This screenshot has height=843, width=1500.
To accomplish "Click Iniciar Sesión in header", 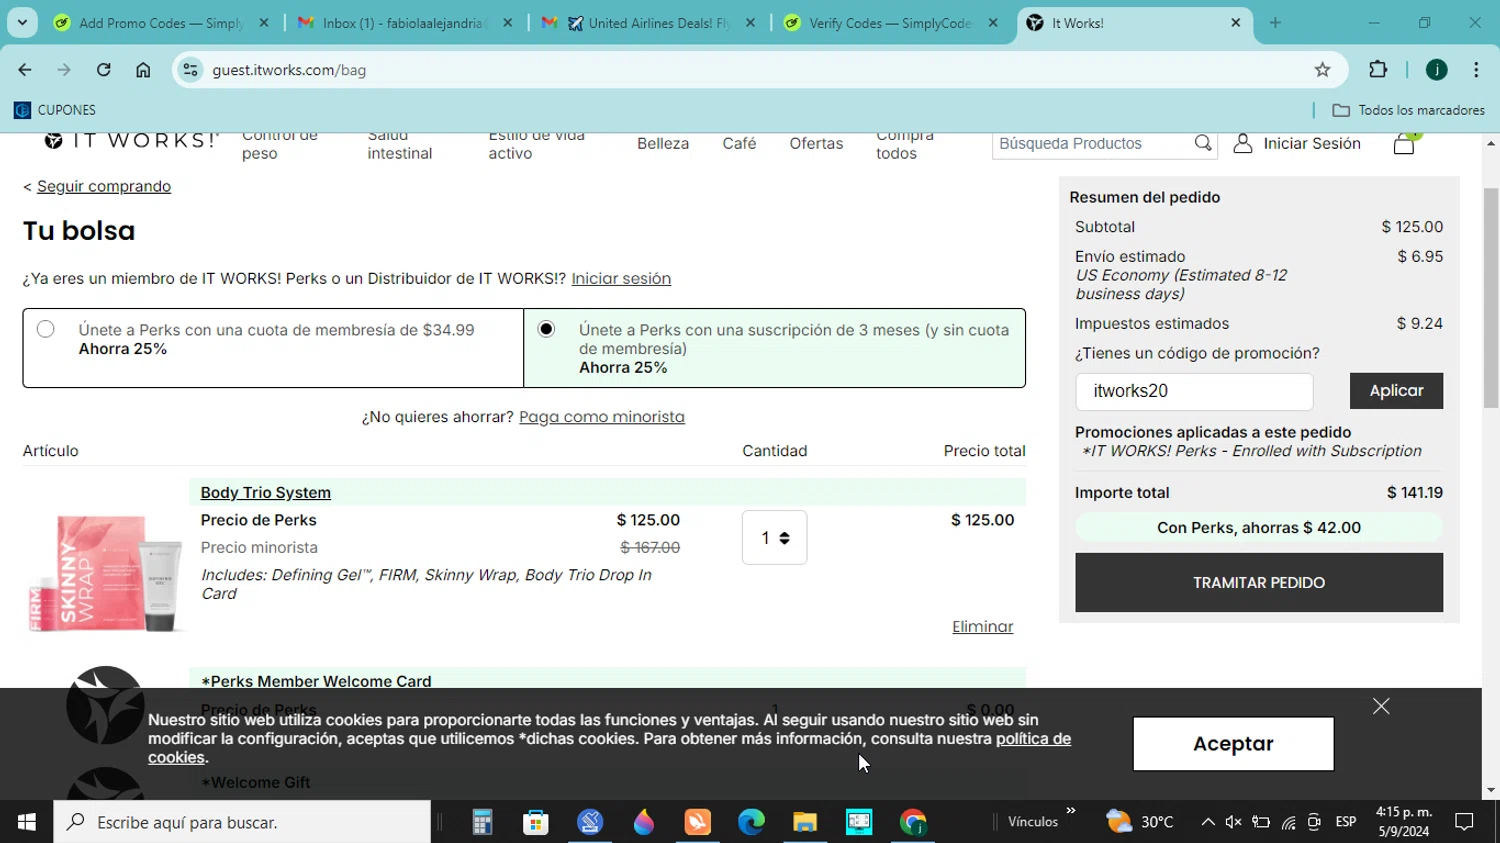I will [1297, 144].
